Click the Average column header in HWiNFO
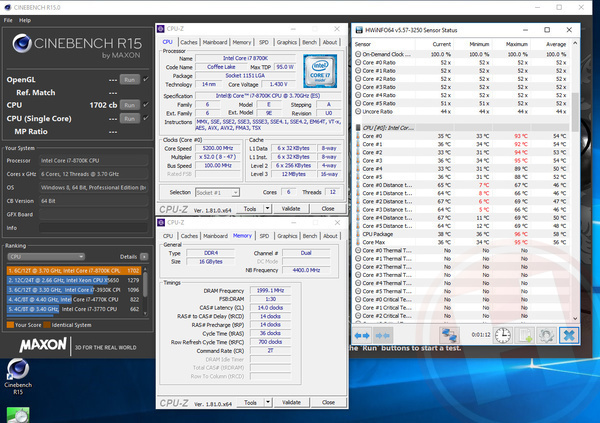This screenshot has width=600, height=423. [556, 44]
